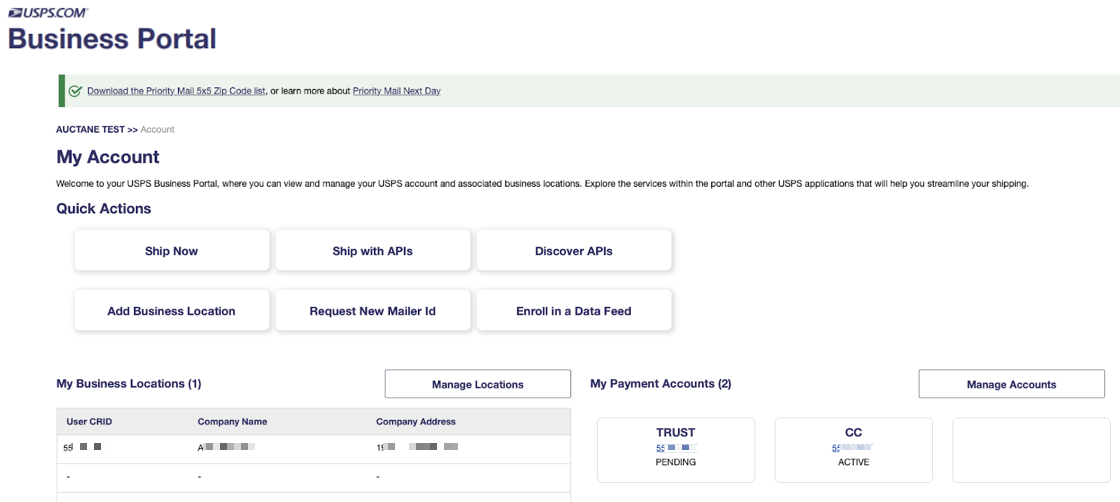Open Manage Locations

tap(478, 384)
